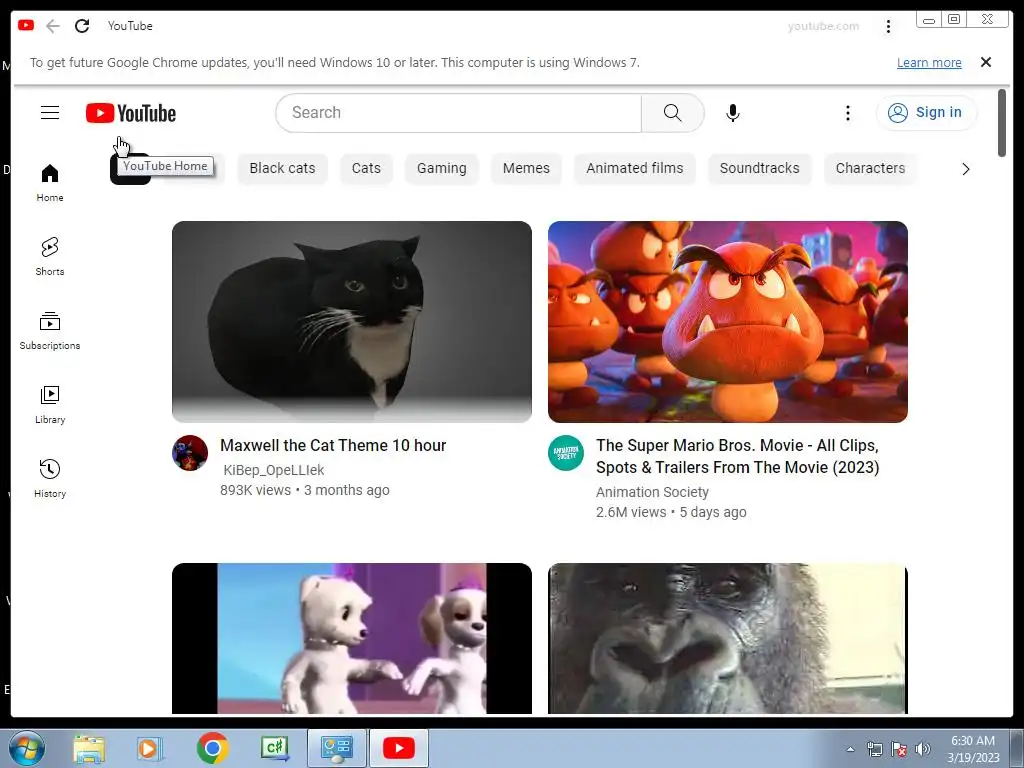Play Maxwell the Cat thumbnail

352,322
